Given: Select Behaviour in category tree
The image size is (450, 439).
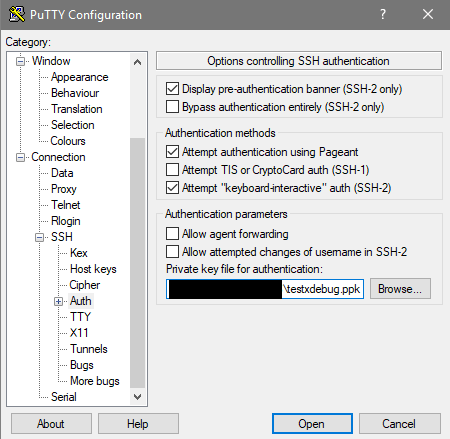Looking at the screenshot, I should point(75,93).
